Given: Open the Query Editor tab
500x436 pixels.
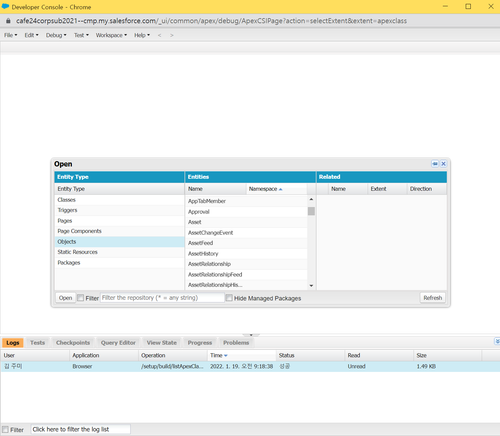Looking at the screenshot, I should pos(118,343).
